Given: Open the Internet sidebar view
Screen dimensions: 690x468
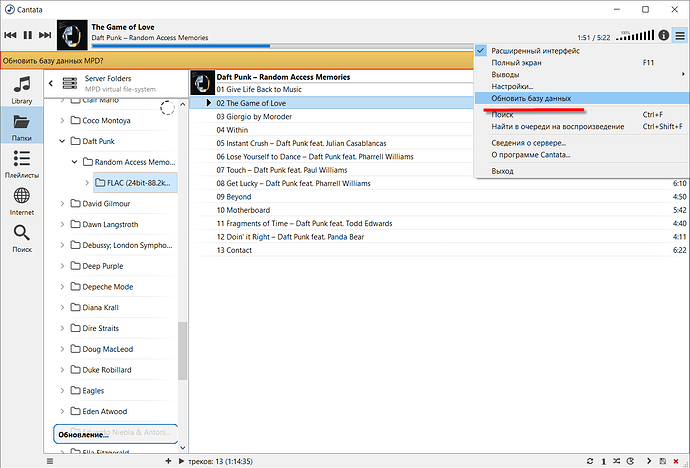Looking at the screenshot, I should click(x=22, y=201).
